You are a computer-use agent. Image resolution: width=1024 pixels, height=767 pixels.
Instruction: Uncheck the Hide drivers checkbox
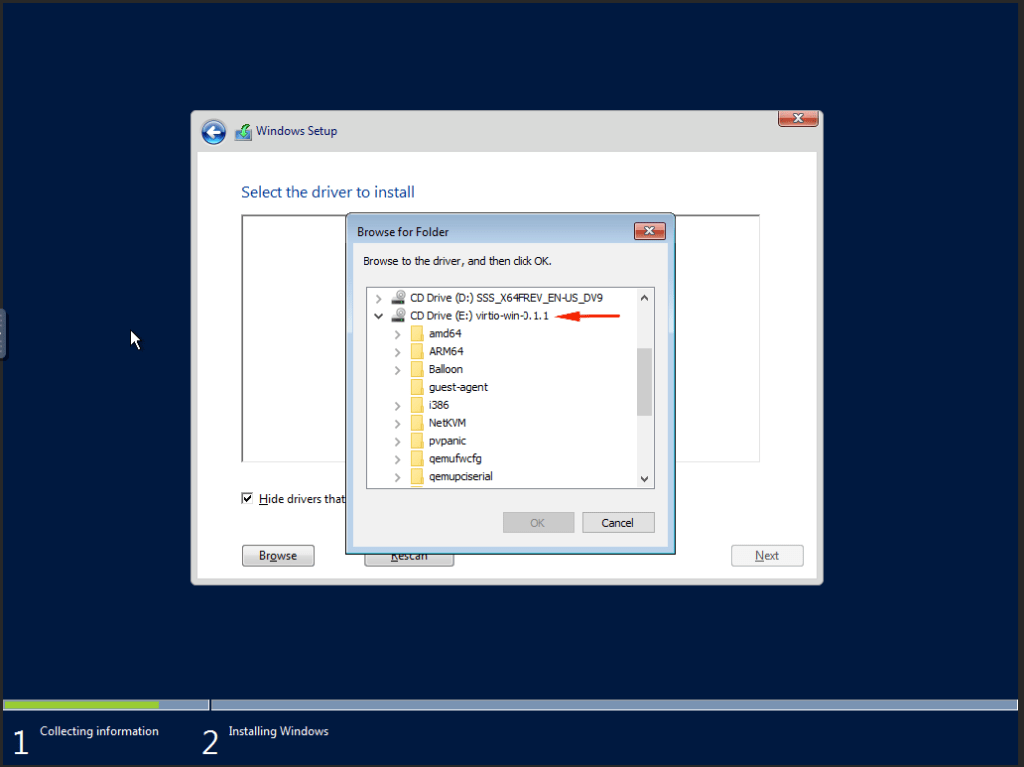tap(246, 498)
